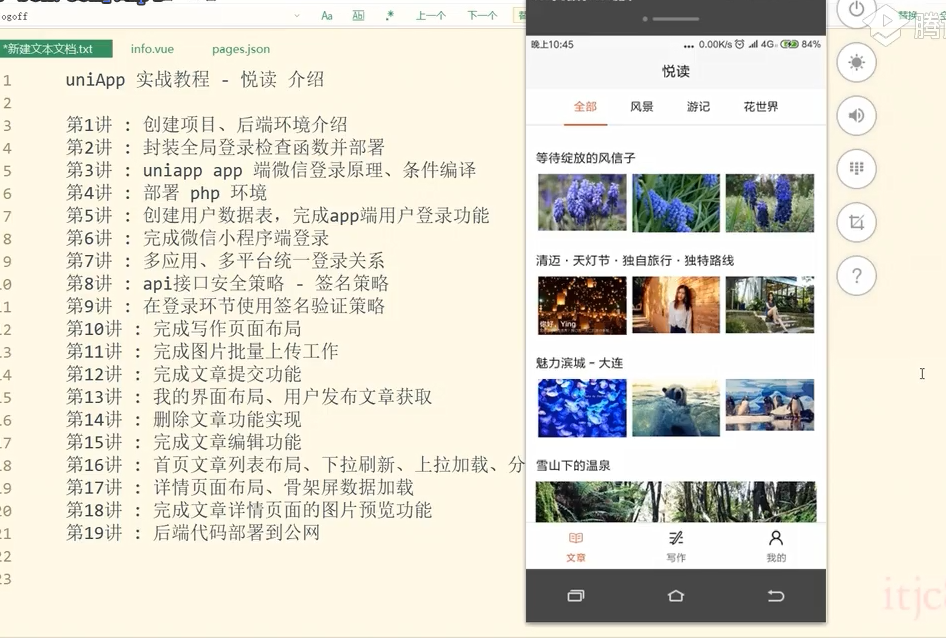The width and height of the screenshot is (946, 638).
Task: Open the emulator keypad grid icon
Action: pos(856,169)
